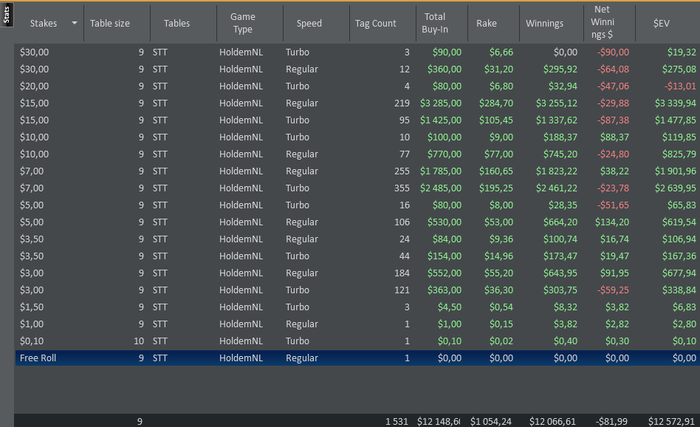
Task: Click the totals row $EV $12 572,91
Action: tap(671, 421)
